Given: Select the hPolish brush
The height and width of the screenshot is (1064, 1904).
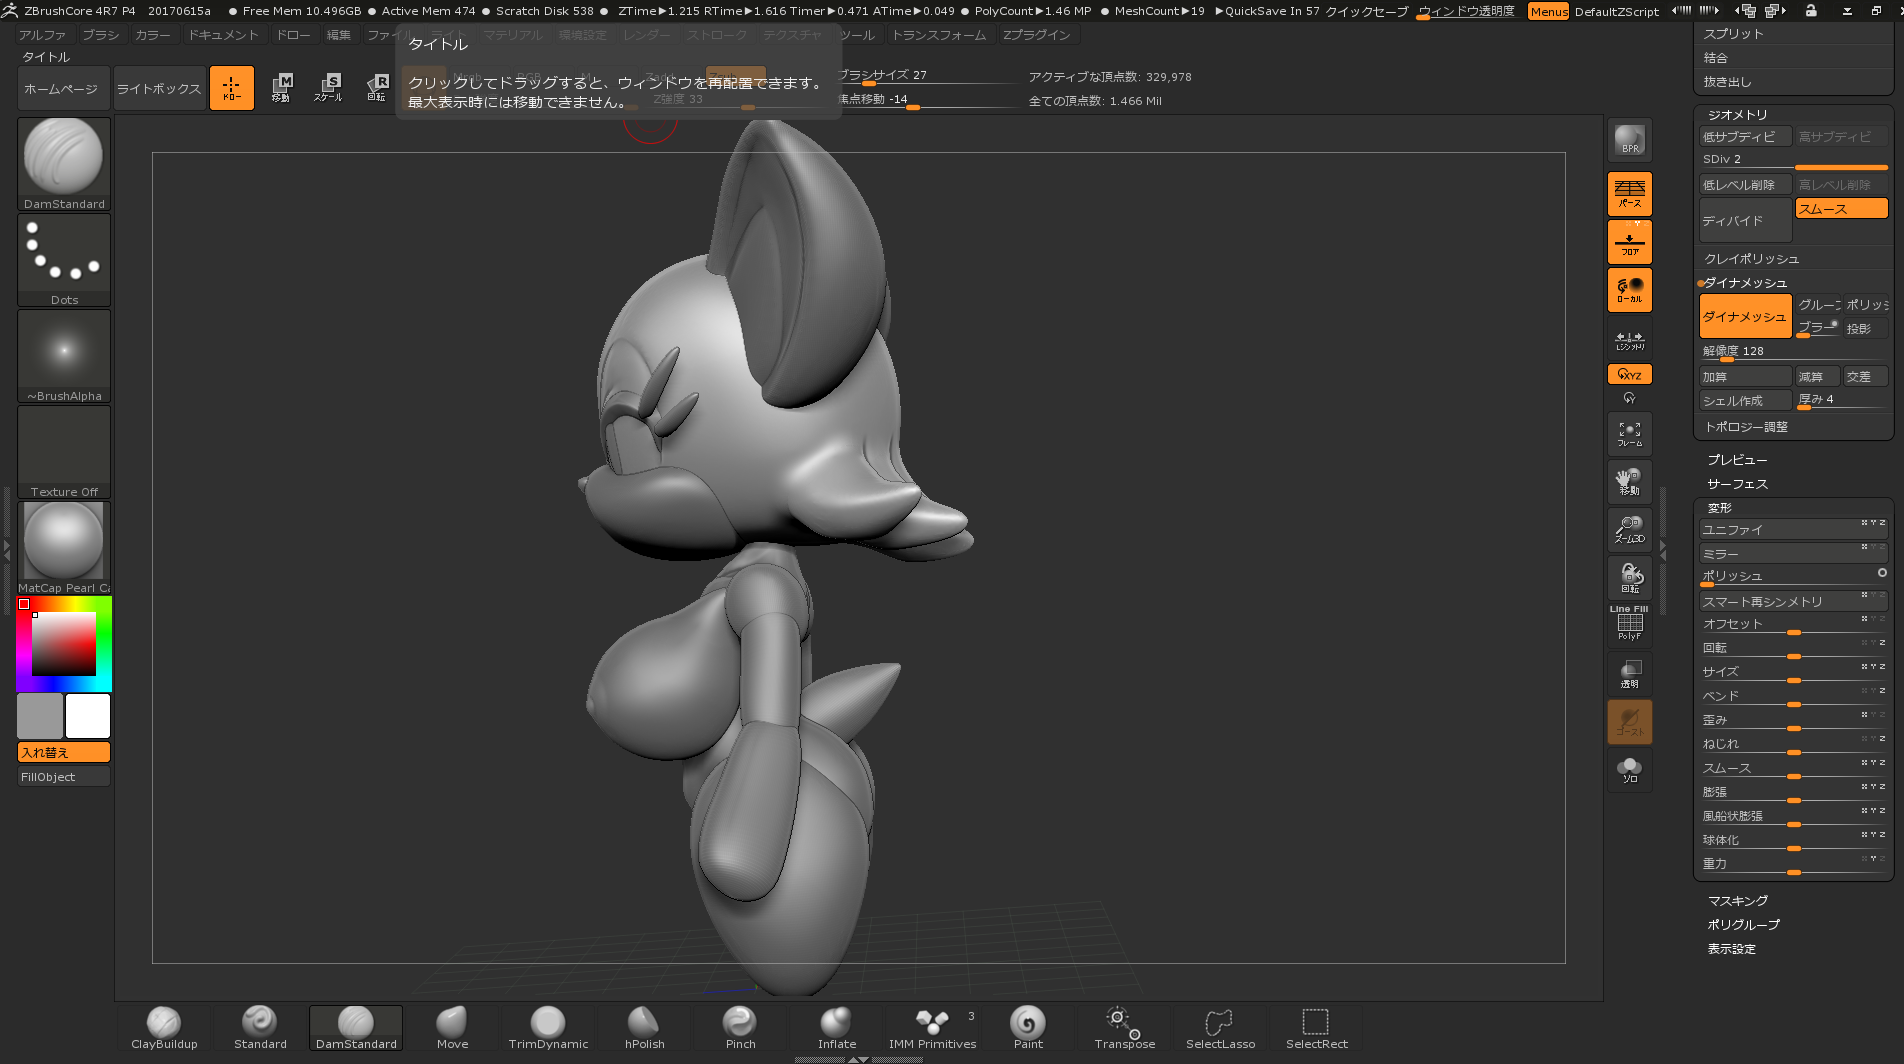Looking at the screenshot, I should tap(644, 1027).
